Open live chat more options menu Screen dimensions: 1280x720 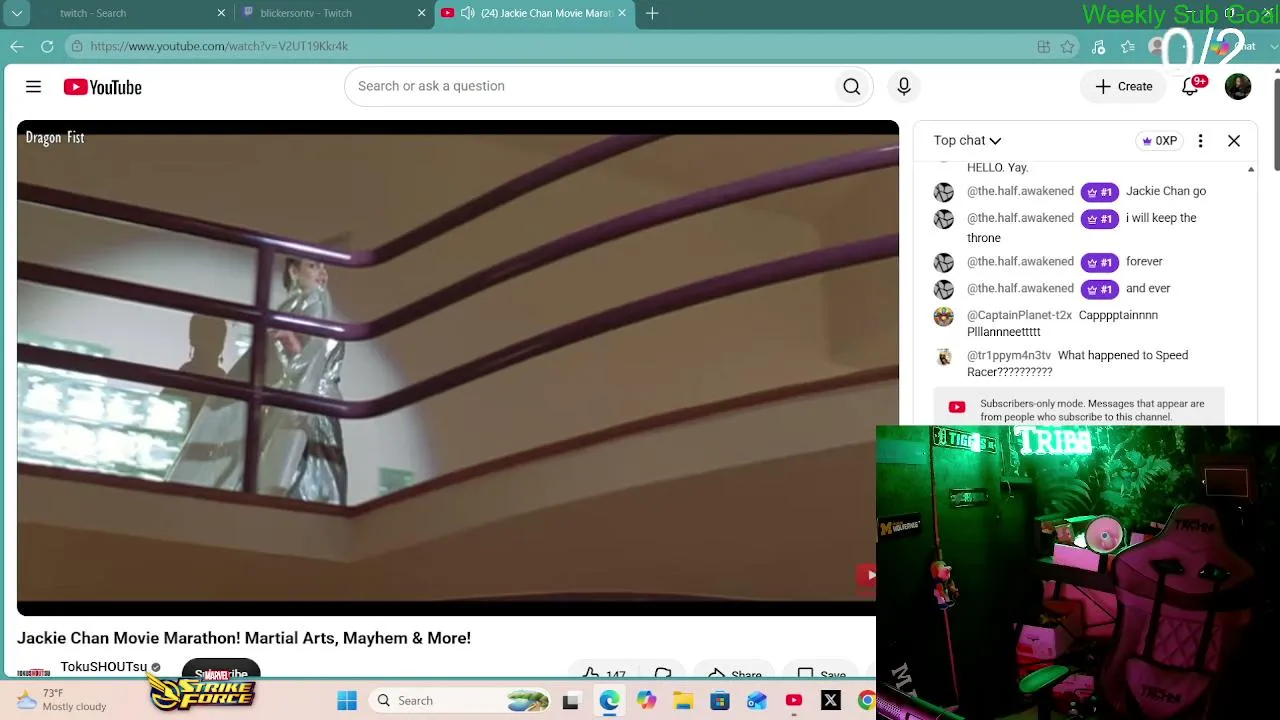(x=1200, y=141)
